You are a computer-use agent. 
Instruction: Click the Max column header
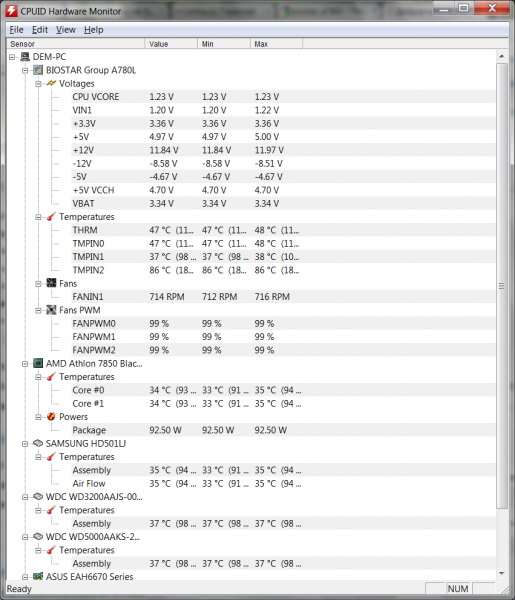pyautogui.click(x=277, y=44)
